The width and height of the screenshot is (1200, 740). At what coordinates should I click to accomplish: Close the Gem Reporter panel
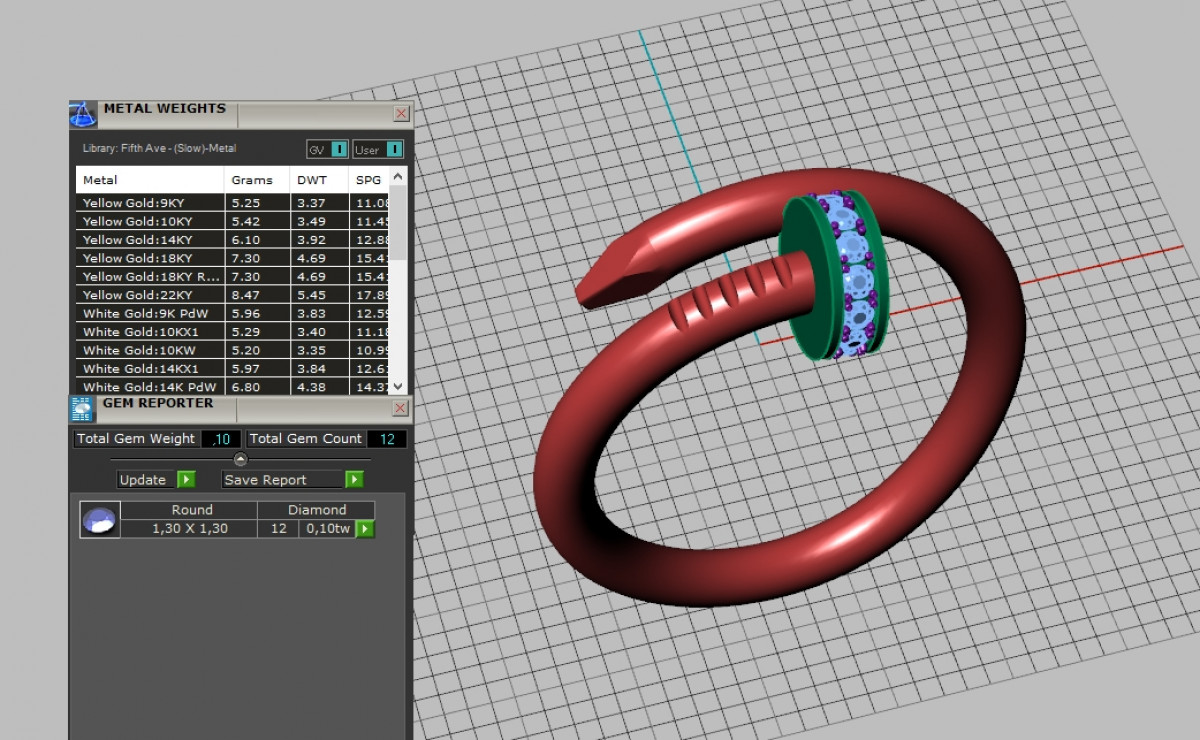(x=400, y=408)
